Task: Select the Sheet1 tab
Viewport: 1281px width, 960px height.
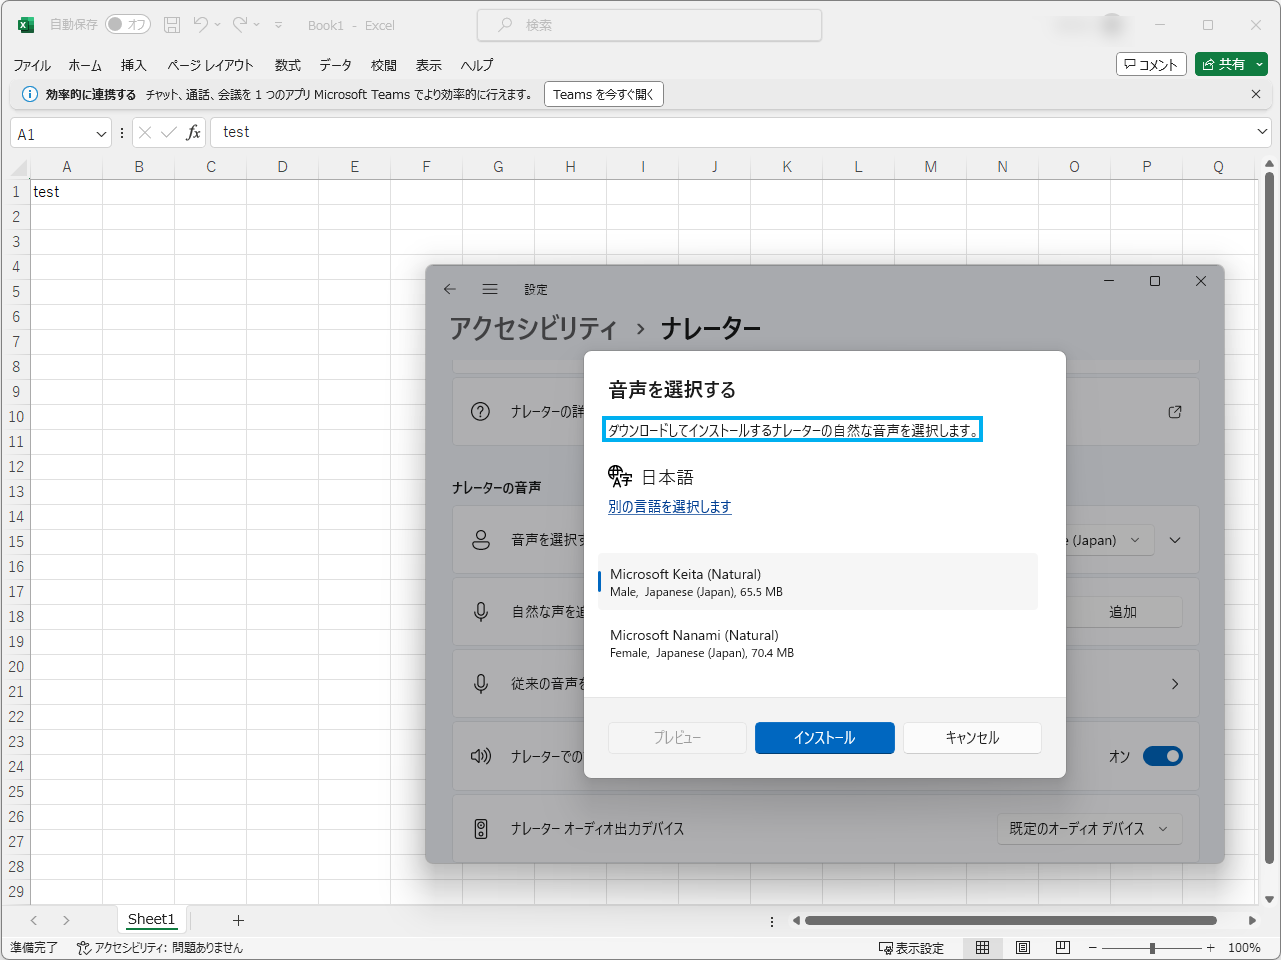Action: pyautogui.click(x=150, y=919)
